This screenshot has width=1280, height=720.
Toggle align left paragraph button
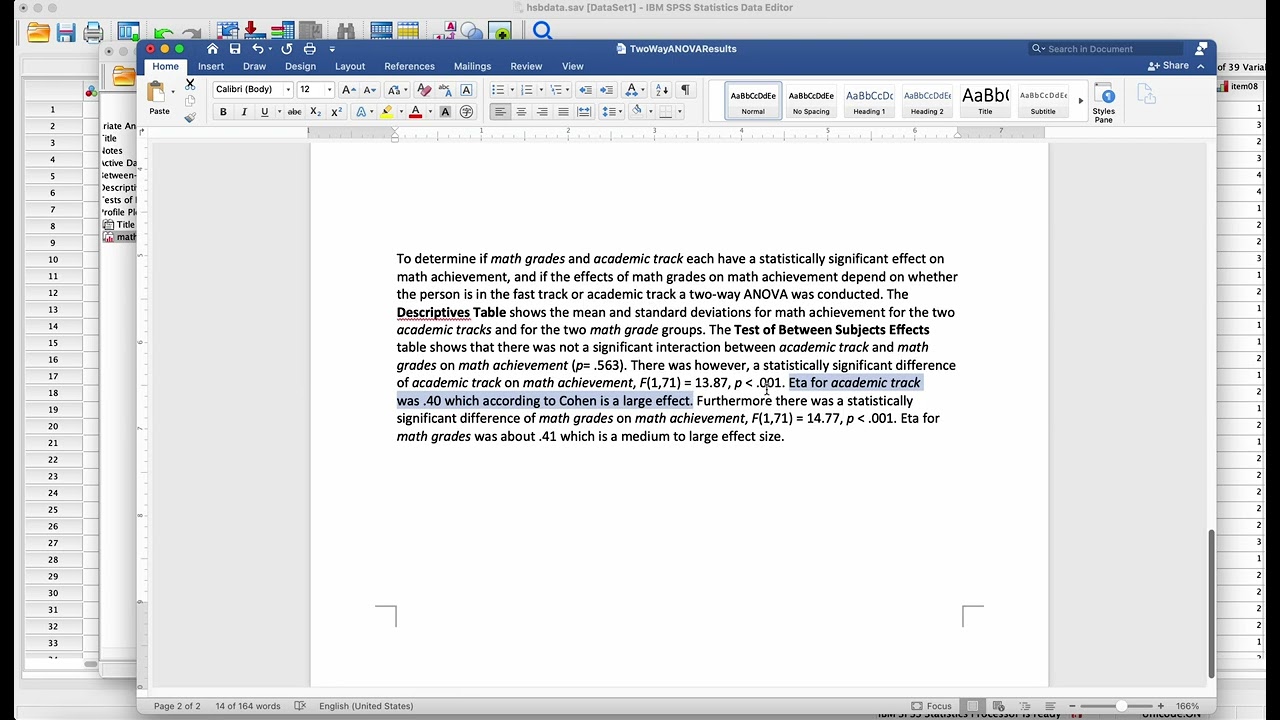coord(500,112)
